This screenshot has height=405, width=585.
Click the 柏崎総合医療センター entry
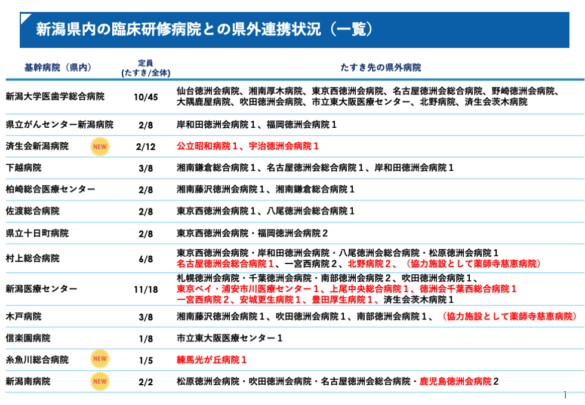pyautogui.click(x=50, y=189)
